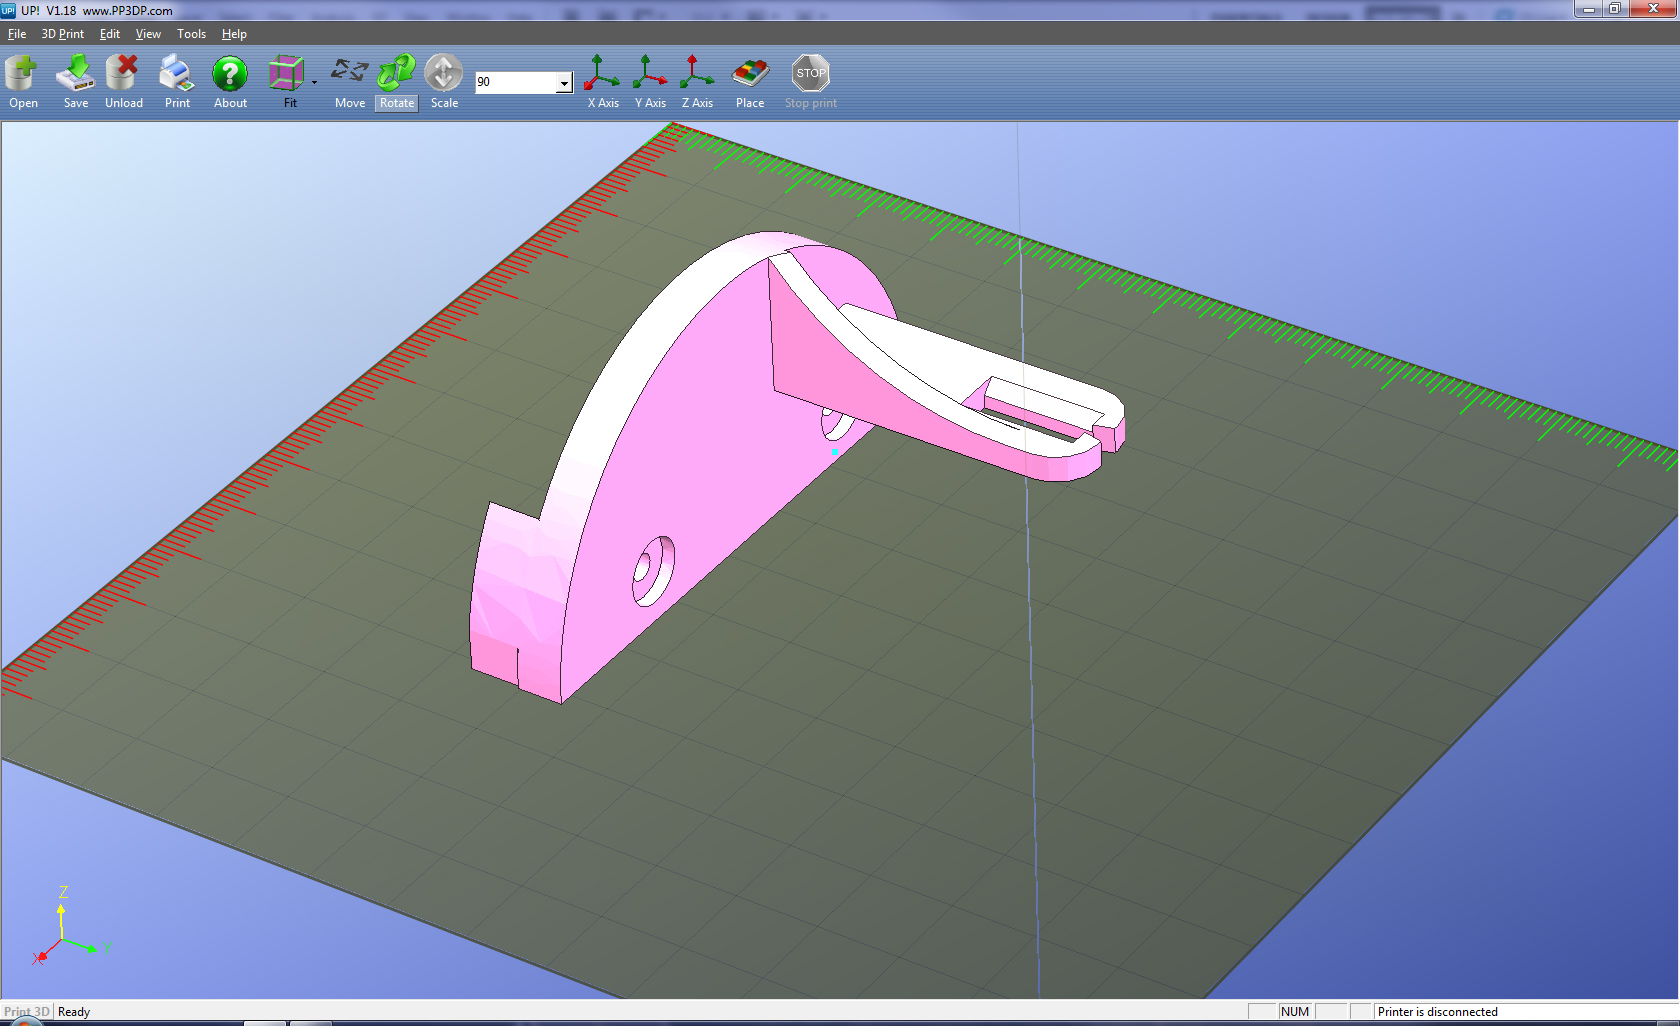Image resolution: width=1680 pixels, height=1026 pixels.
Task: Open the File menu
Action: [x=17, y=34]
